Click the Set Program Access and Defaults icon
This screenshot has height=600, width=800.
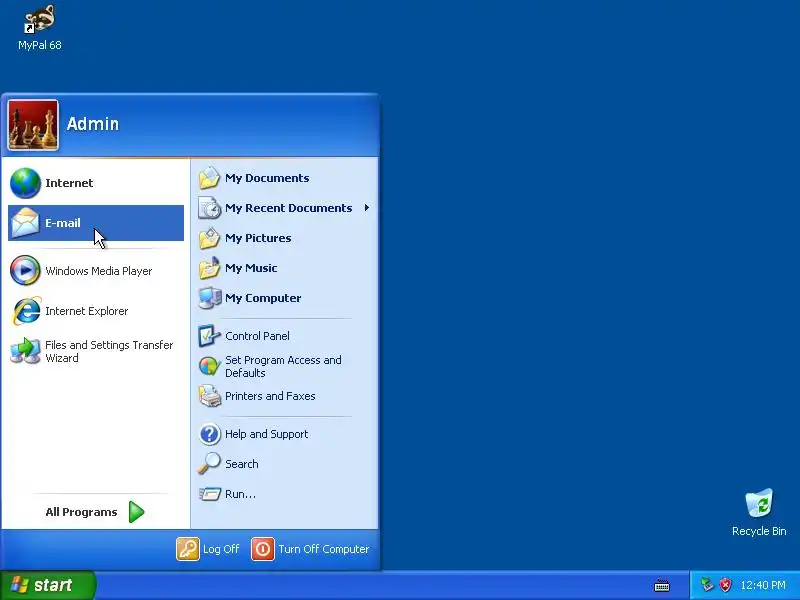pos(209,366)
